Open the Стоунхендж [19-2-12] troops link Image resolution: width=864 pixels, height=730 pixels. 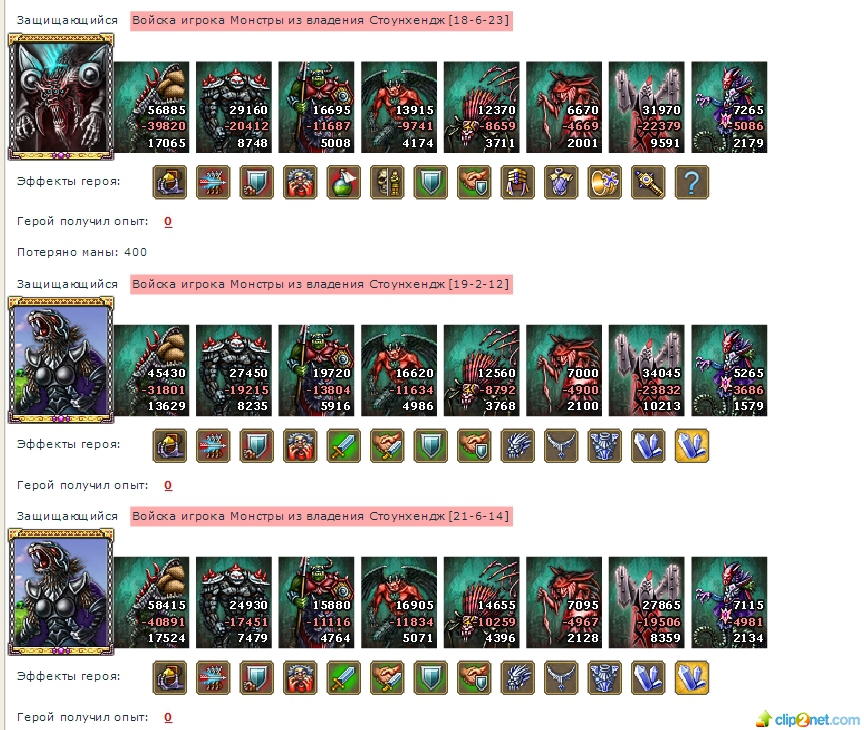coord(321,284)
